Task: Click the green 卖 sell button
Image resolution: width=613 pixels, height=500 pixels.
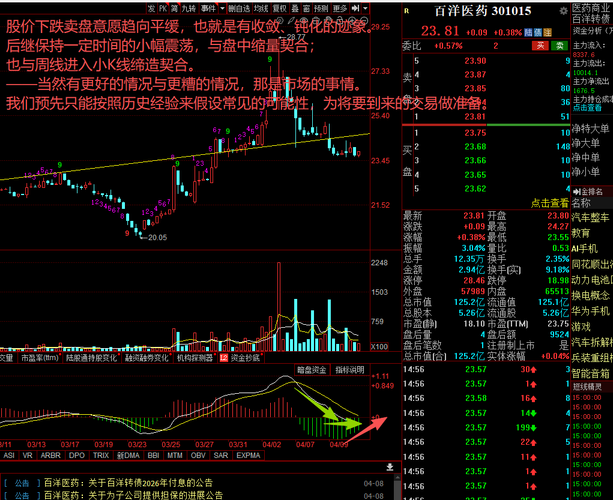Action: pyautogui.click(x=559, y=46)
